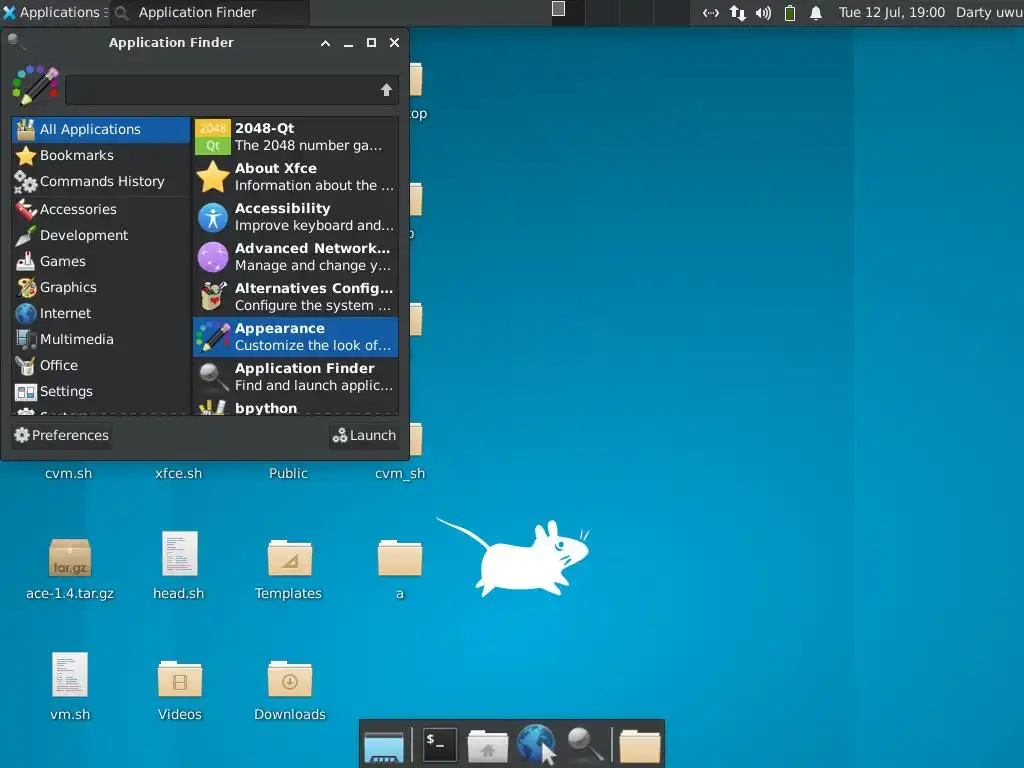The height and width of the screenshot is (768, 1024).
Task: Select the Development category
Action: pyautogui.click(x=101, y=235)
